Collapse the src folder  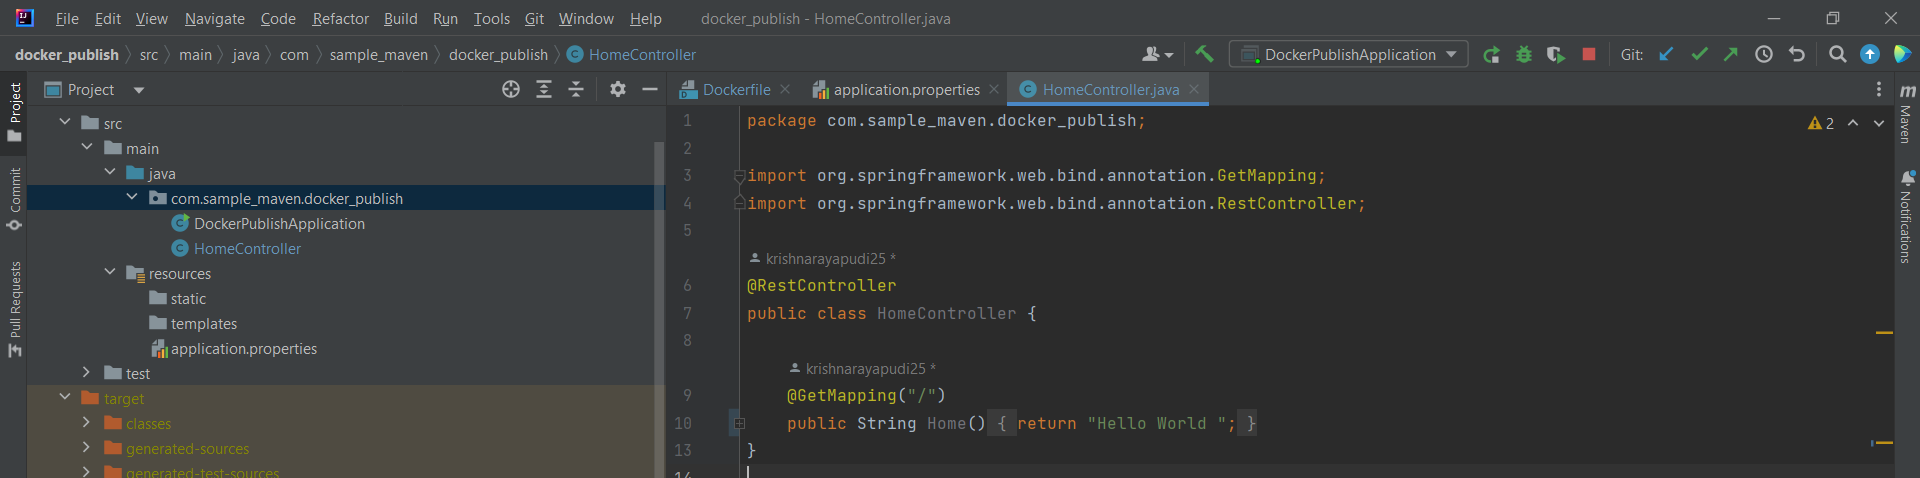pos(65,122)
